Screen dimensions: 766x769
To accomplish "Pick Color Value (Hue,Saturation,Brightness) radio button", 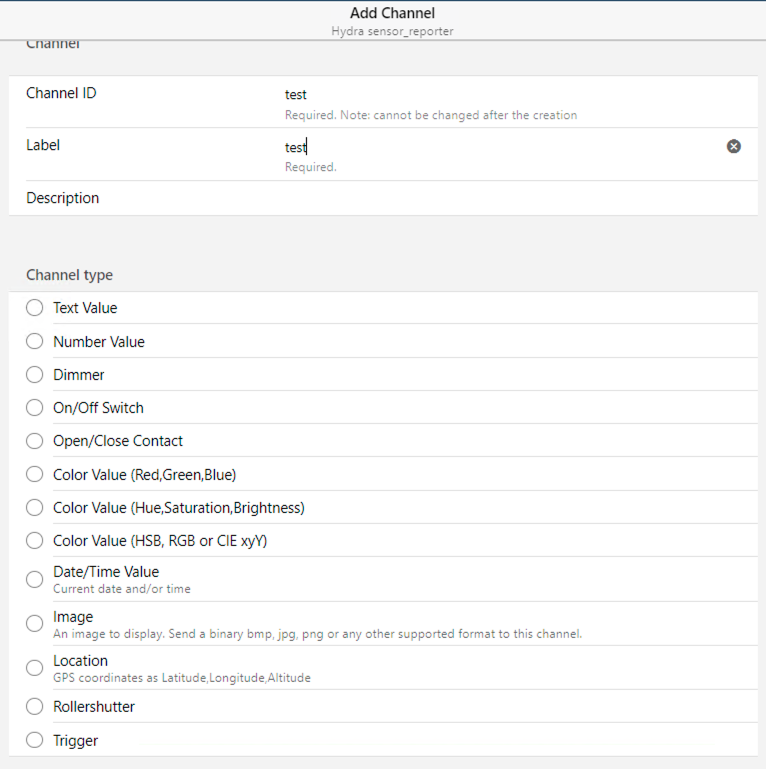I will [x=35, y=507].
